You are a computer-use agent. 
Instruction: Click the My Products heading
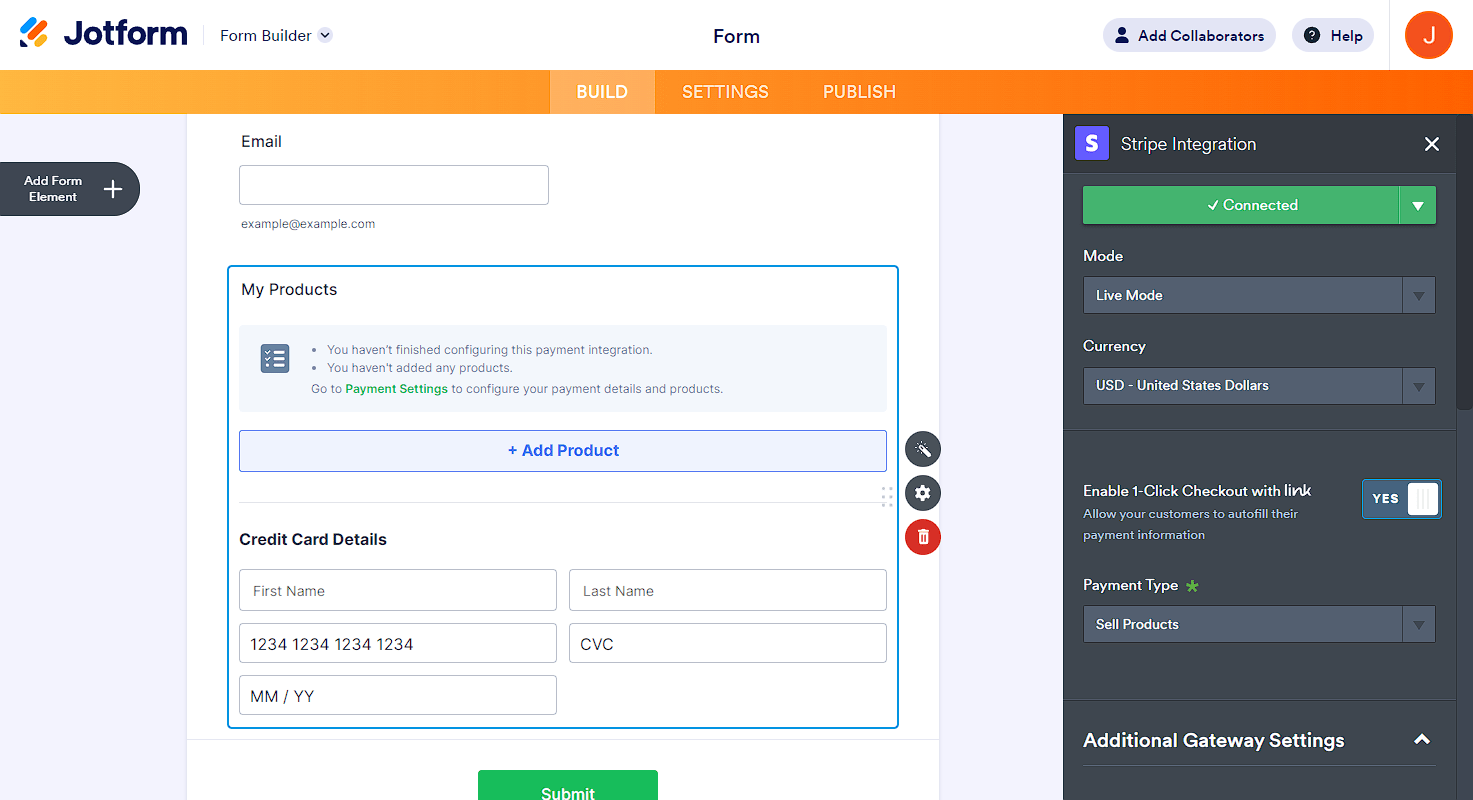289,290
